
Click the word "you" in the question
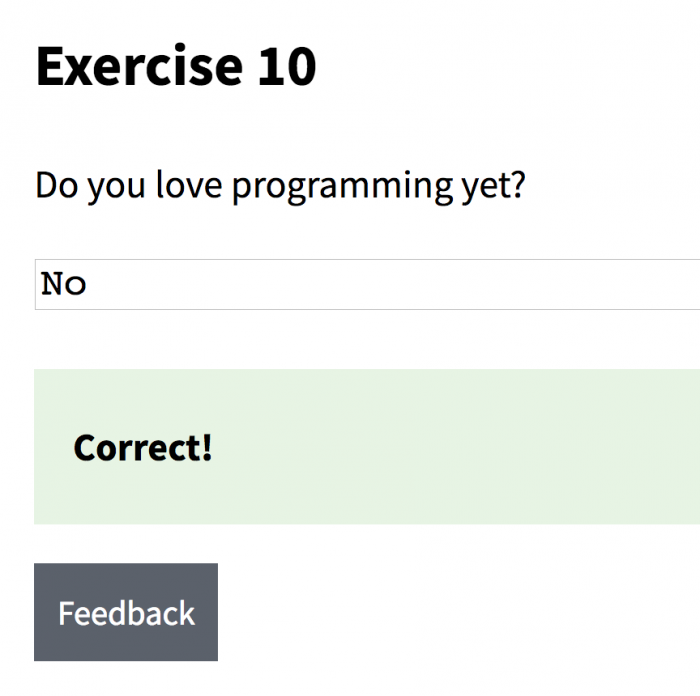coord(116,188)
